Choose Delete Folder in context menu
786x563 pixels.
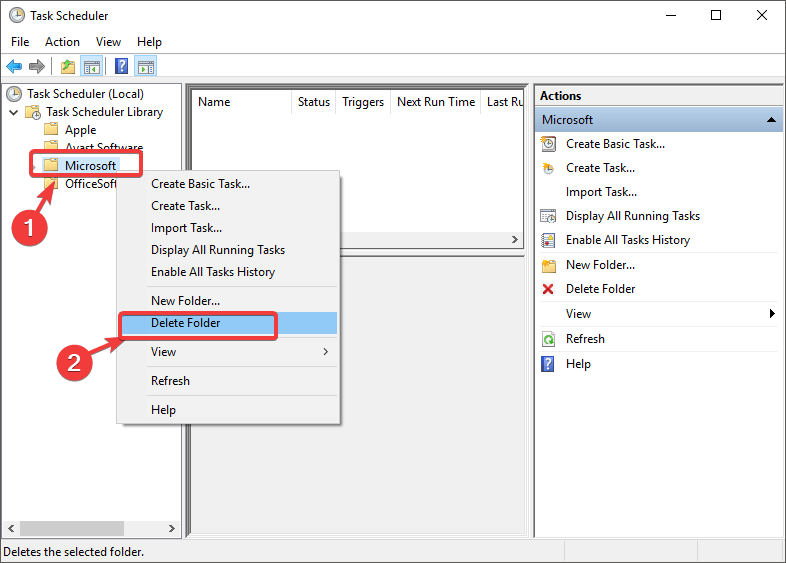tap(229, 323)
